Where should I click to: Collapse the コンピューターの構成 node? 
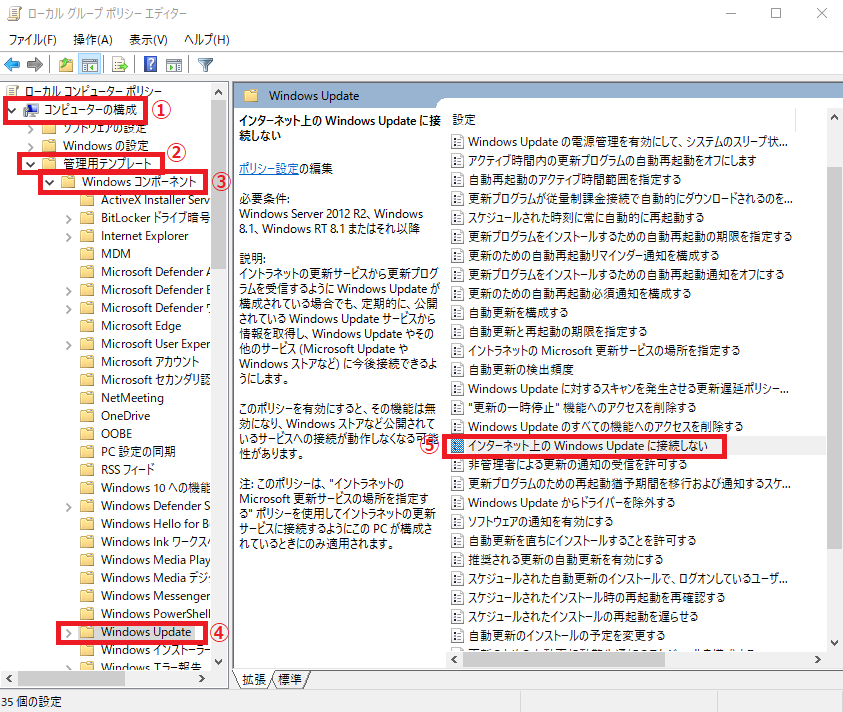pyautogui.click(x=12, y=109)
